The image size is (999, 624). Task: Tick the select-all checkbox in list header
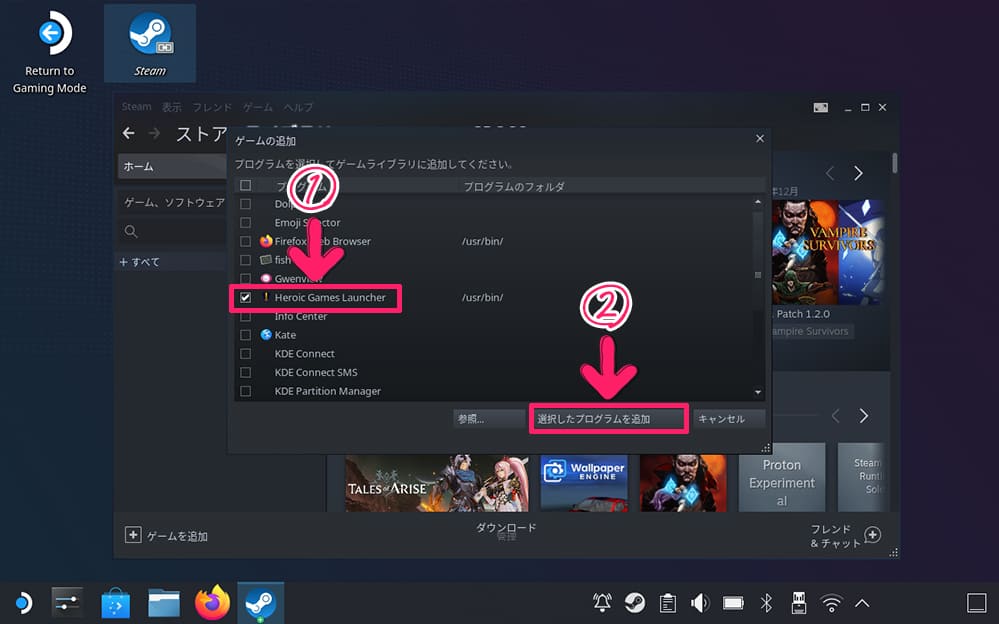tap(245, 185)
